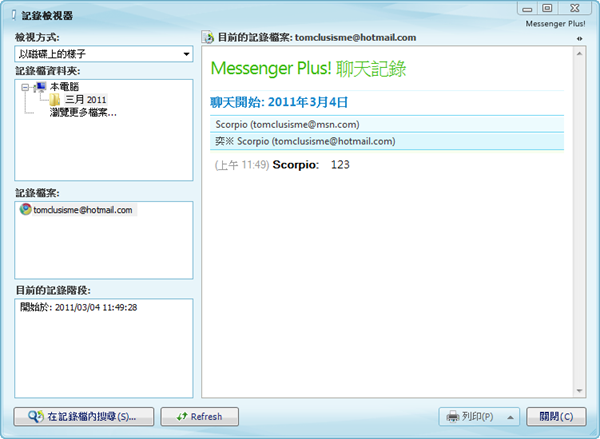Select 本電腦 tree root
This screenshot has width=600, height=439.
[64, 87]
